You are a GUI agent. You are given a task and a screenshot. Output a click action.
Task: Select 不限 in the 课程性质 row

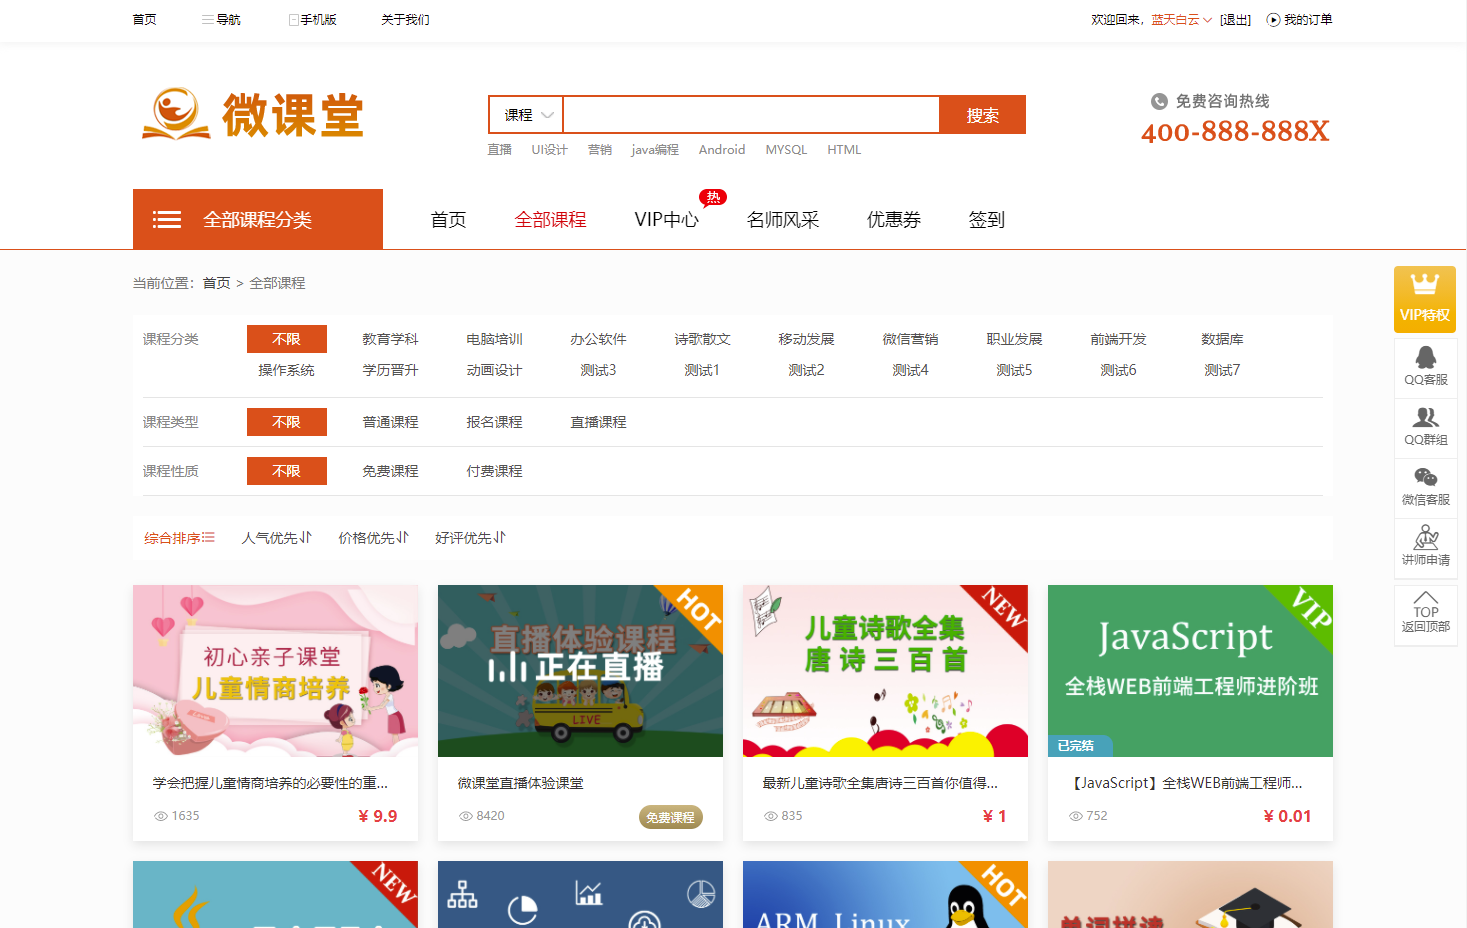click(x=287, y=471)
